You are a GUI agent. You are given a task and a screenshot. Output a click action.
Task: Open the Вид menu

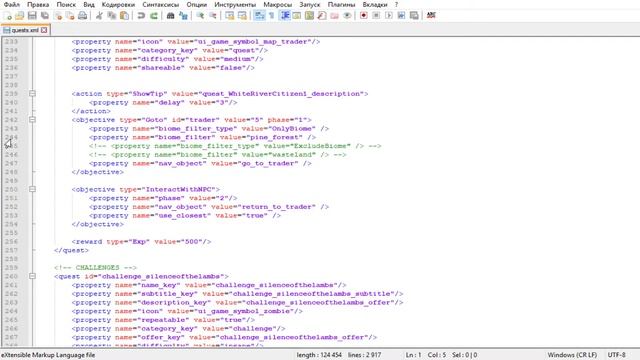tap(89, 4)
